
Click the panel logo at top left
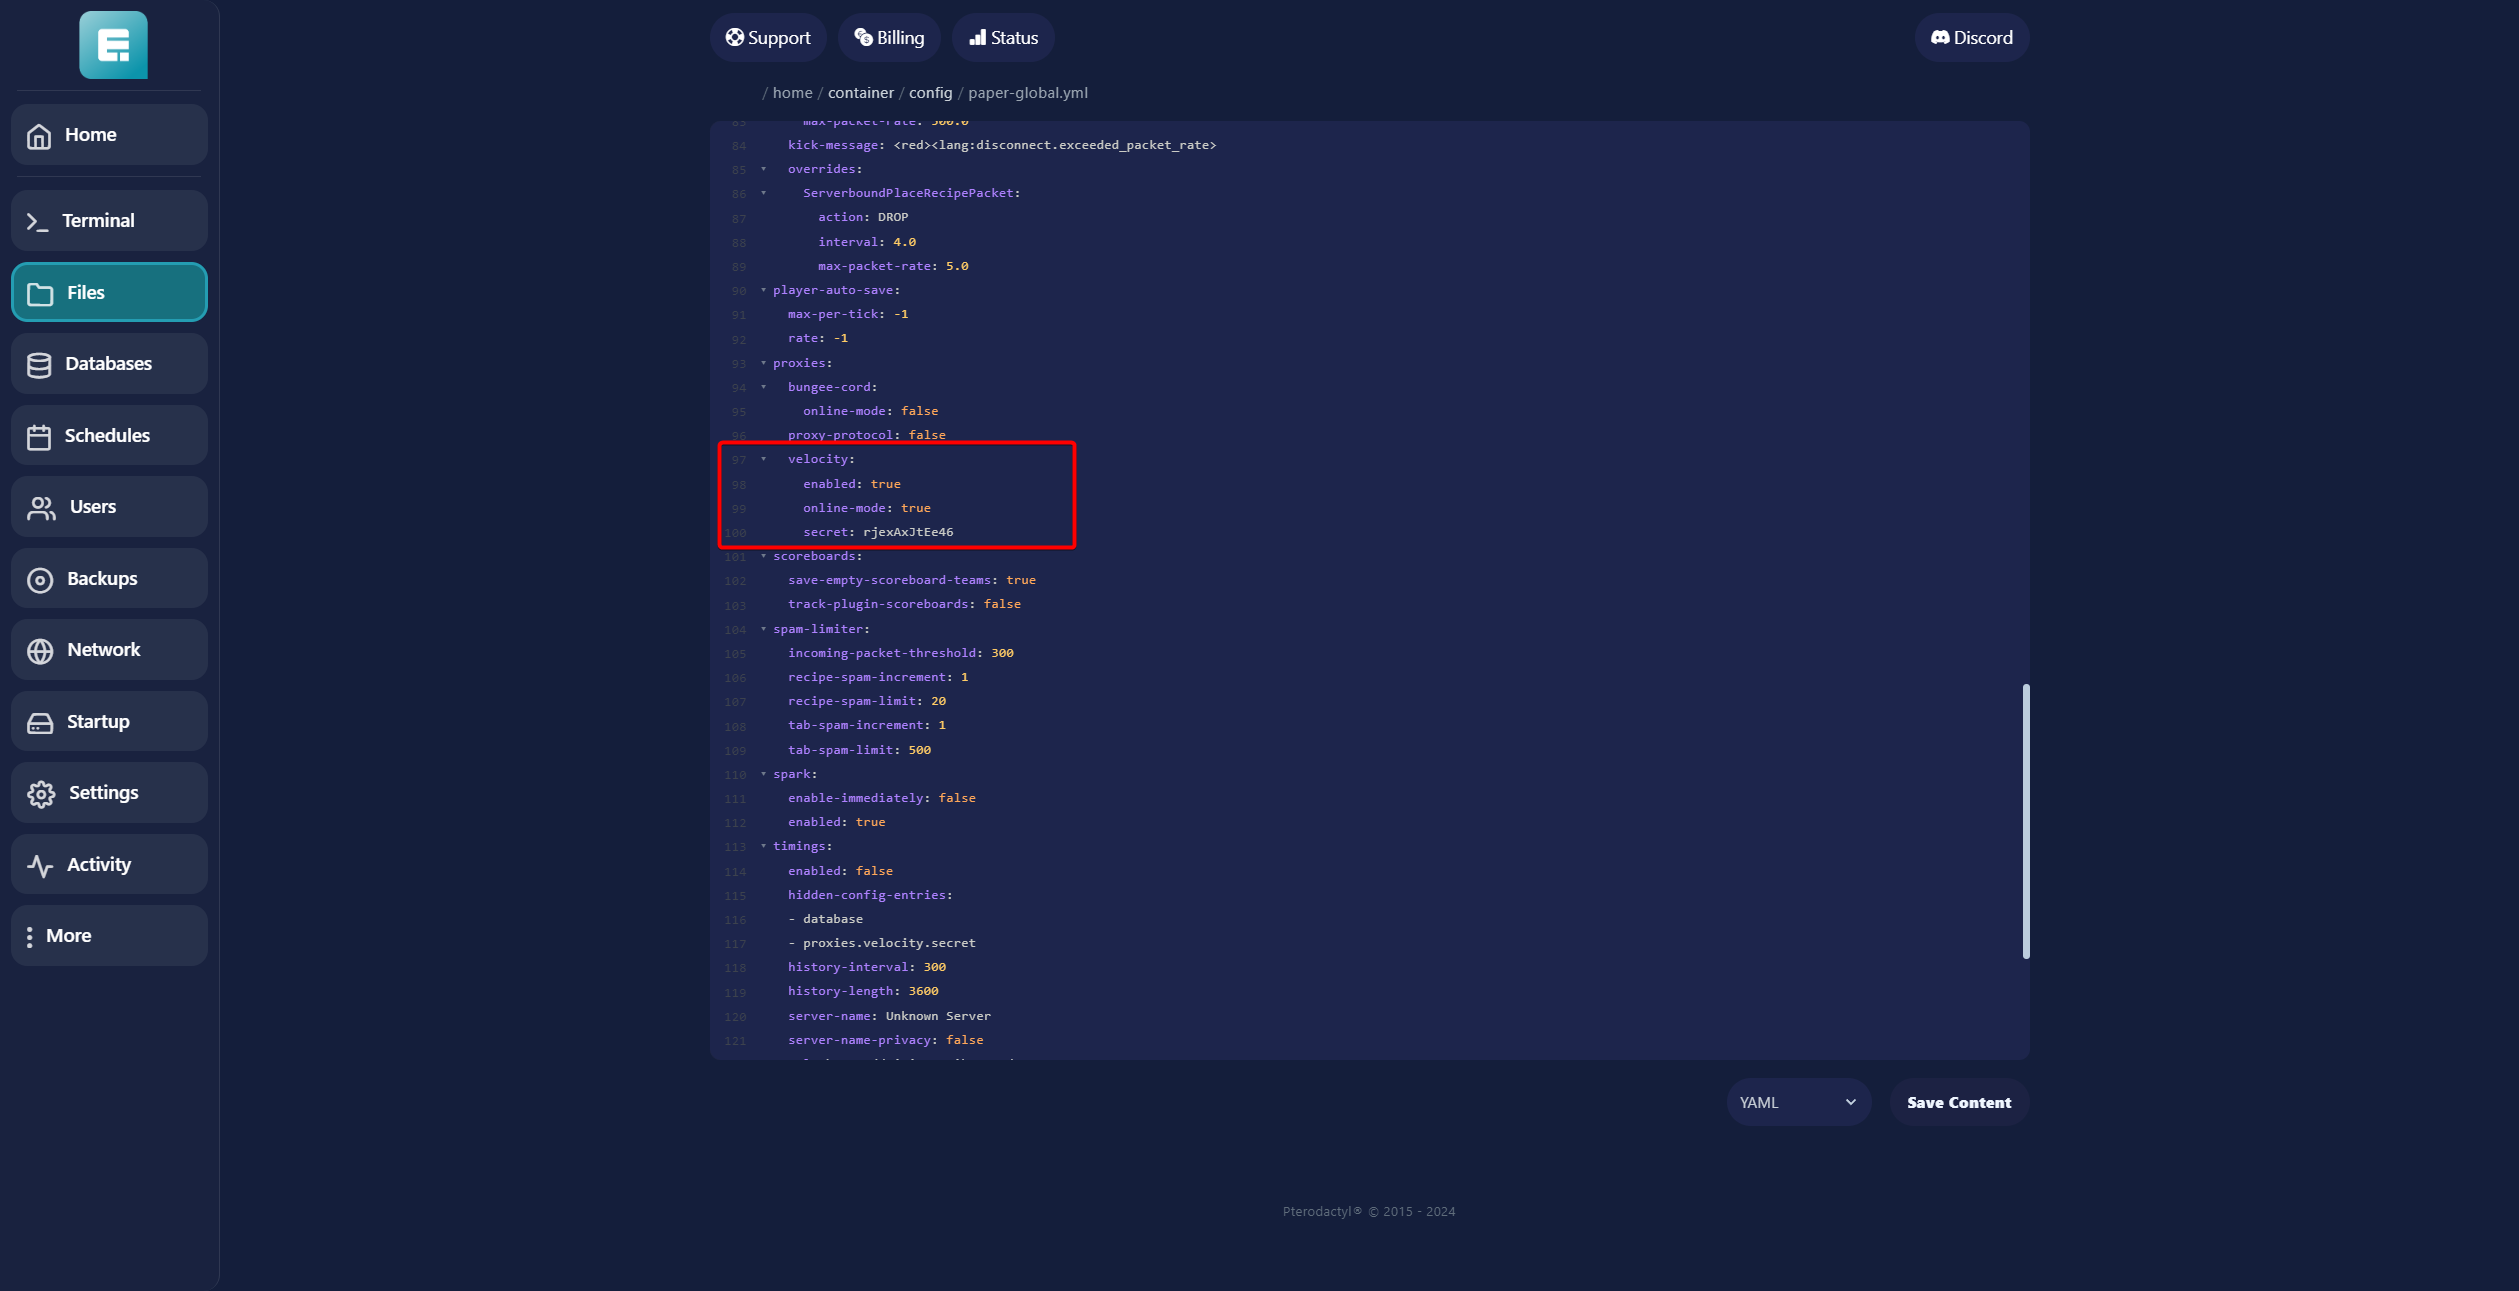coord(113,45)
